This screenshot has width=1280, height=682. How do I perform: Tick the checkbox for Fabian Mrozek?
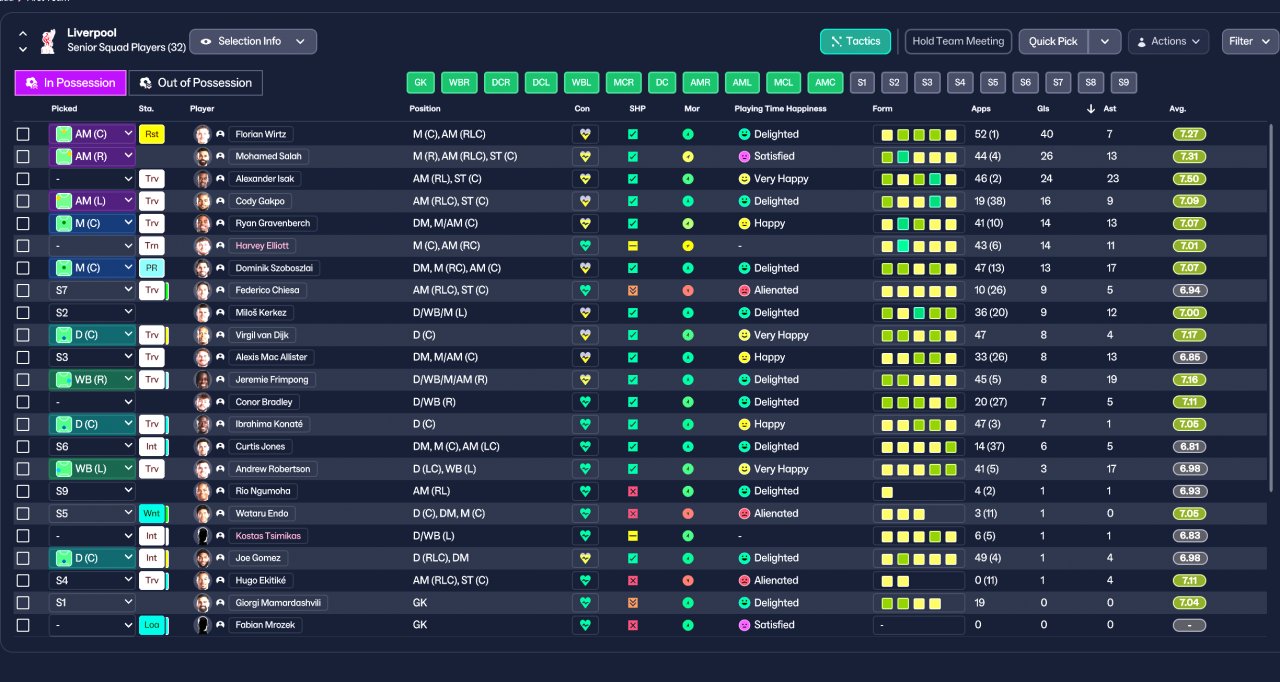pos(23,625)
